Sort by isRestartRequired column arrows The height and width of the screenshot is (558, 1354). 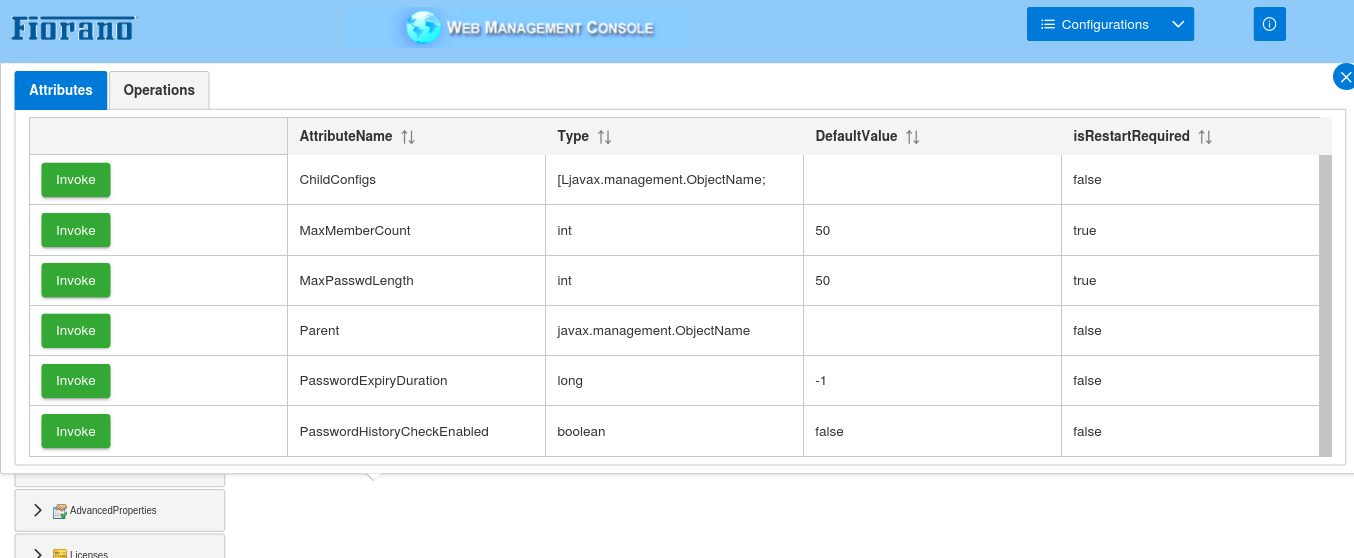(x=1205, y=137)
